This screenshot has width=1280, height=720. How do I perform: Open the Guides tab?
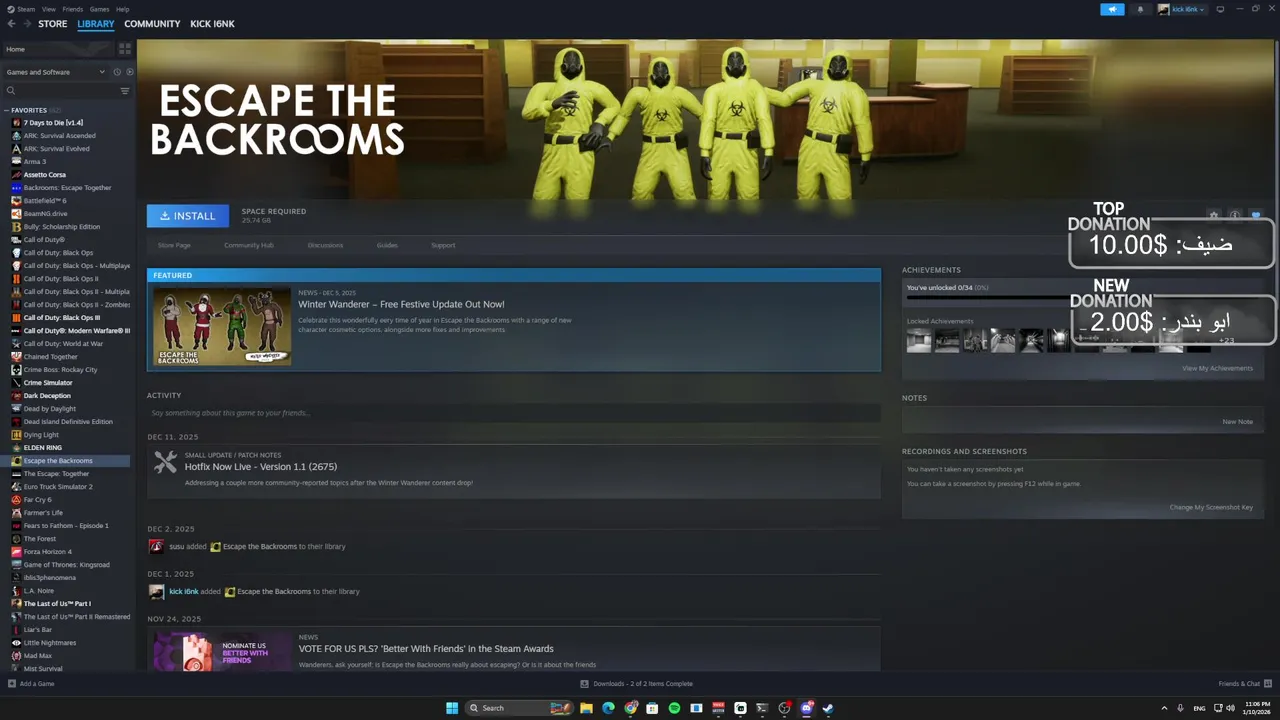click(x=387, y=245)
